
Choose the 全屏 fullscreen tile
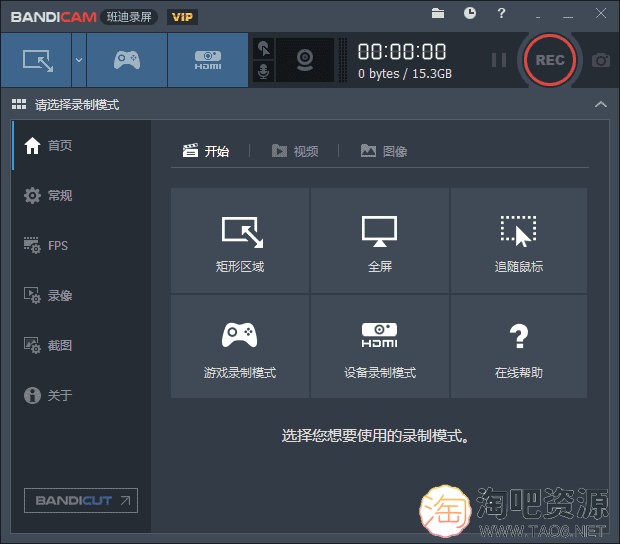380,241
